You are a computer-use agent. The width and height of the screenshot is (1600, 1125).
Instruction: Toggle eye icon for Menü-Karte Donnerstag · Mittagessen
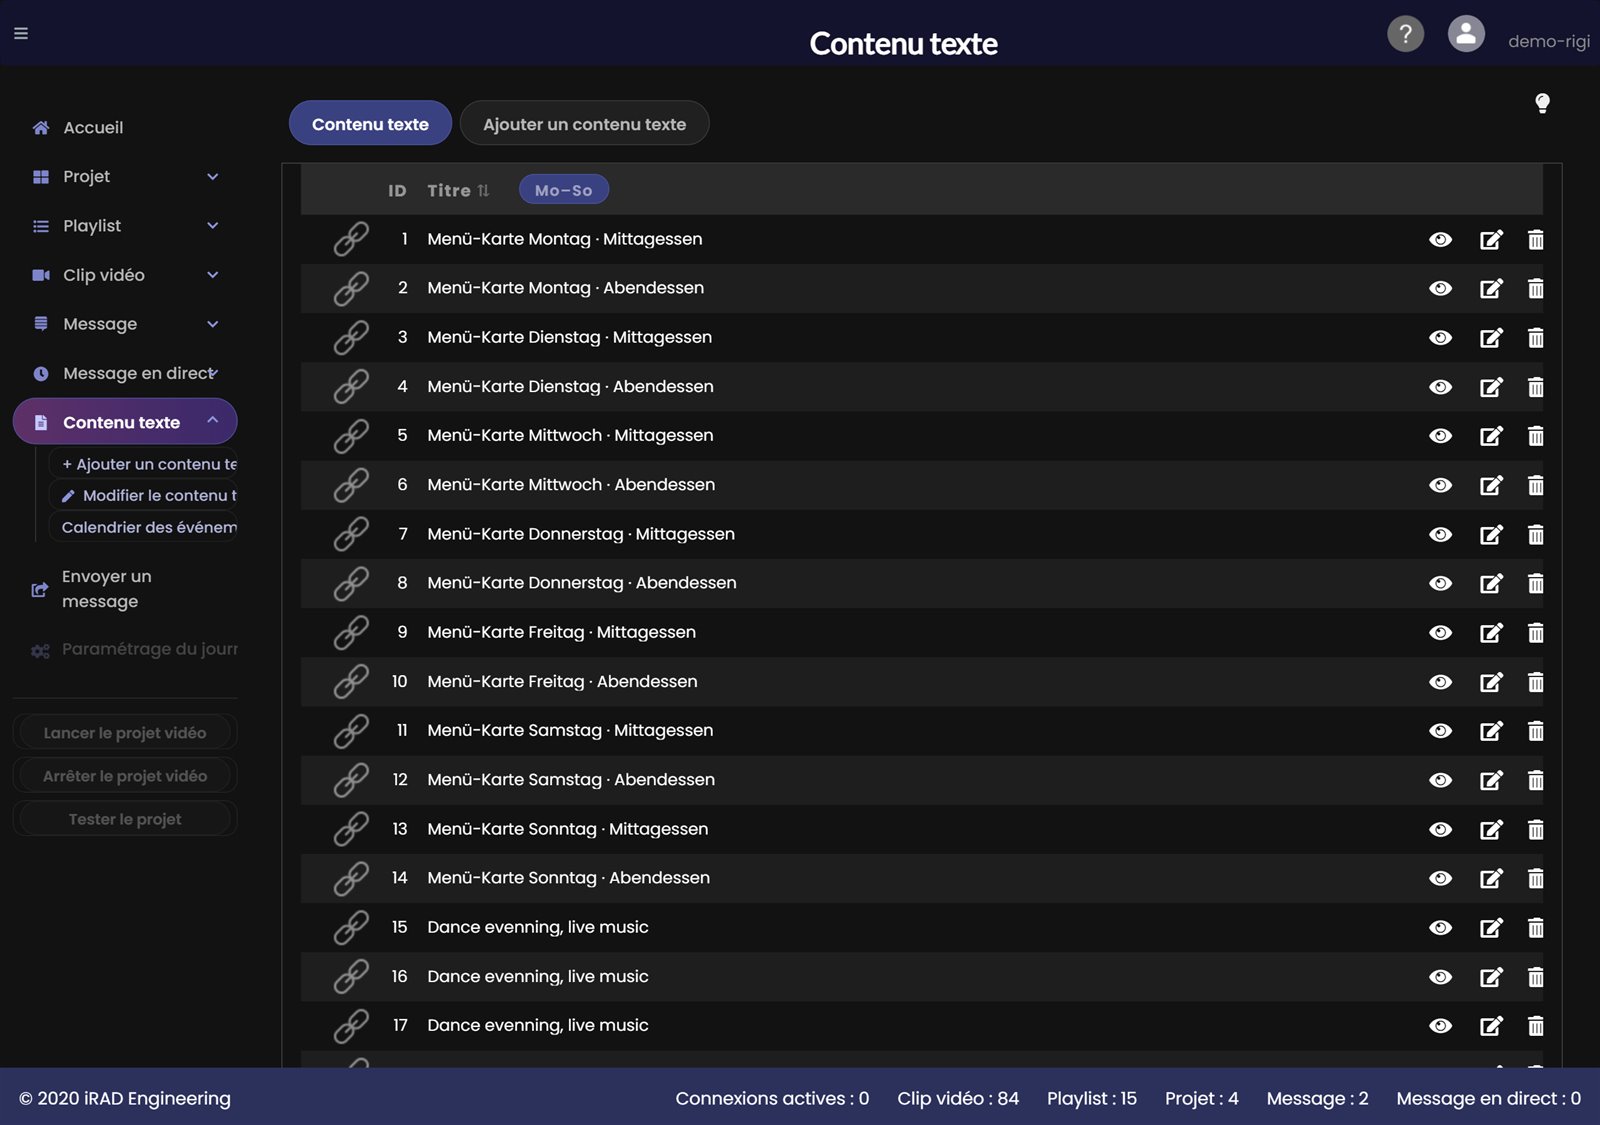1440,534
